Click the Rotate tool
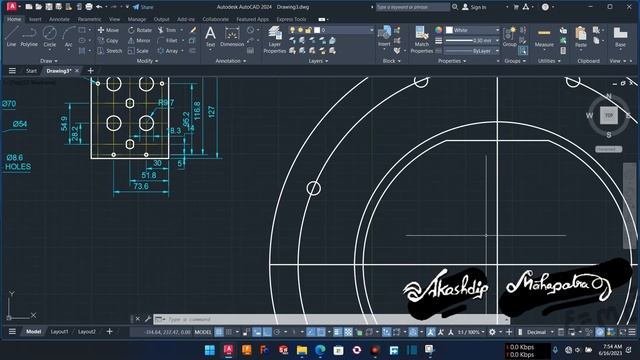Screen dimensions: 640x360 140,30
